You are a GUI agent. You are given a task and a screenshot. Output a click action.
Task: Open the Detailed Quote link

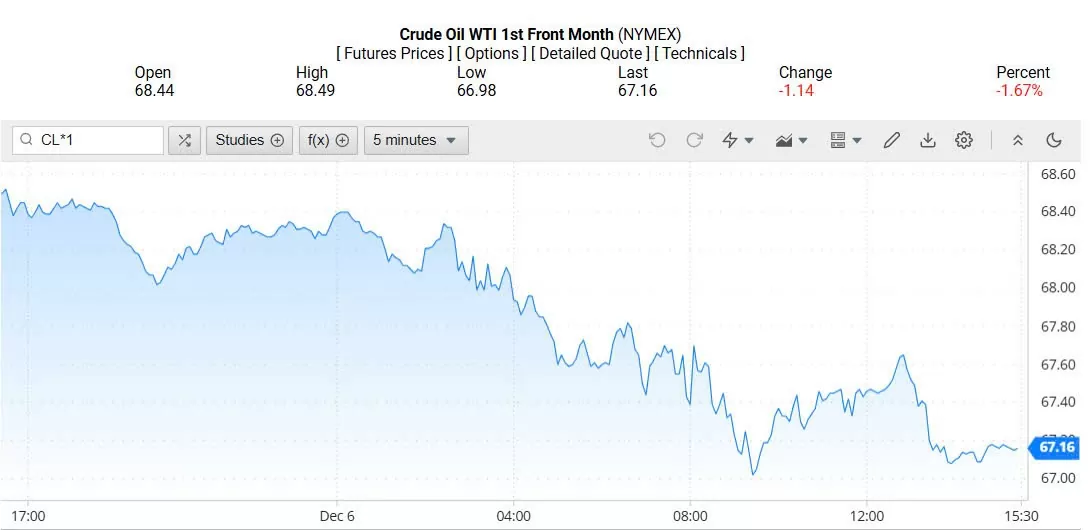coord(590,53)
